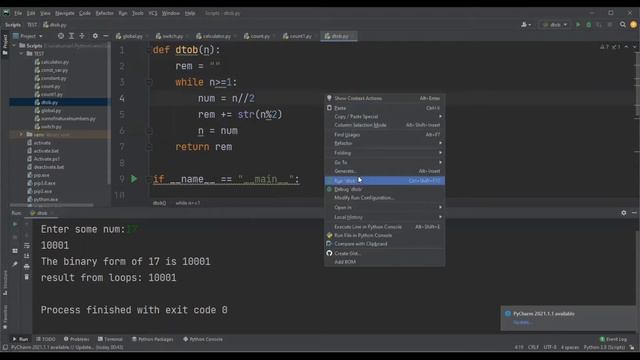Image resolution: width=640 pixels, height=360 pixels.
Task: Open the Python Packages tool window tab
Action: coord(153,339)
